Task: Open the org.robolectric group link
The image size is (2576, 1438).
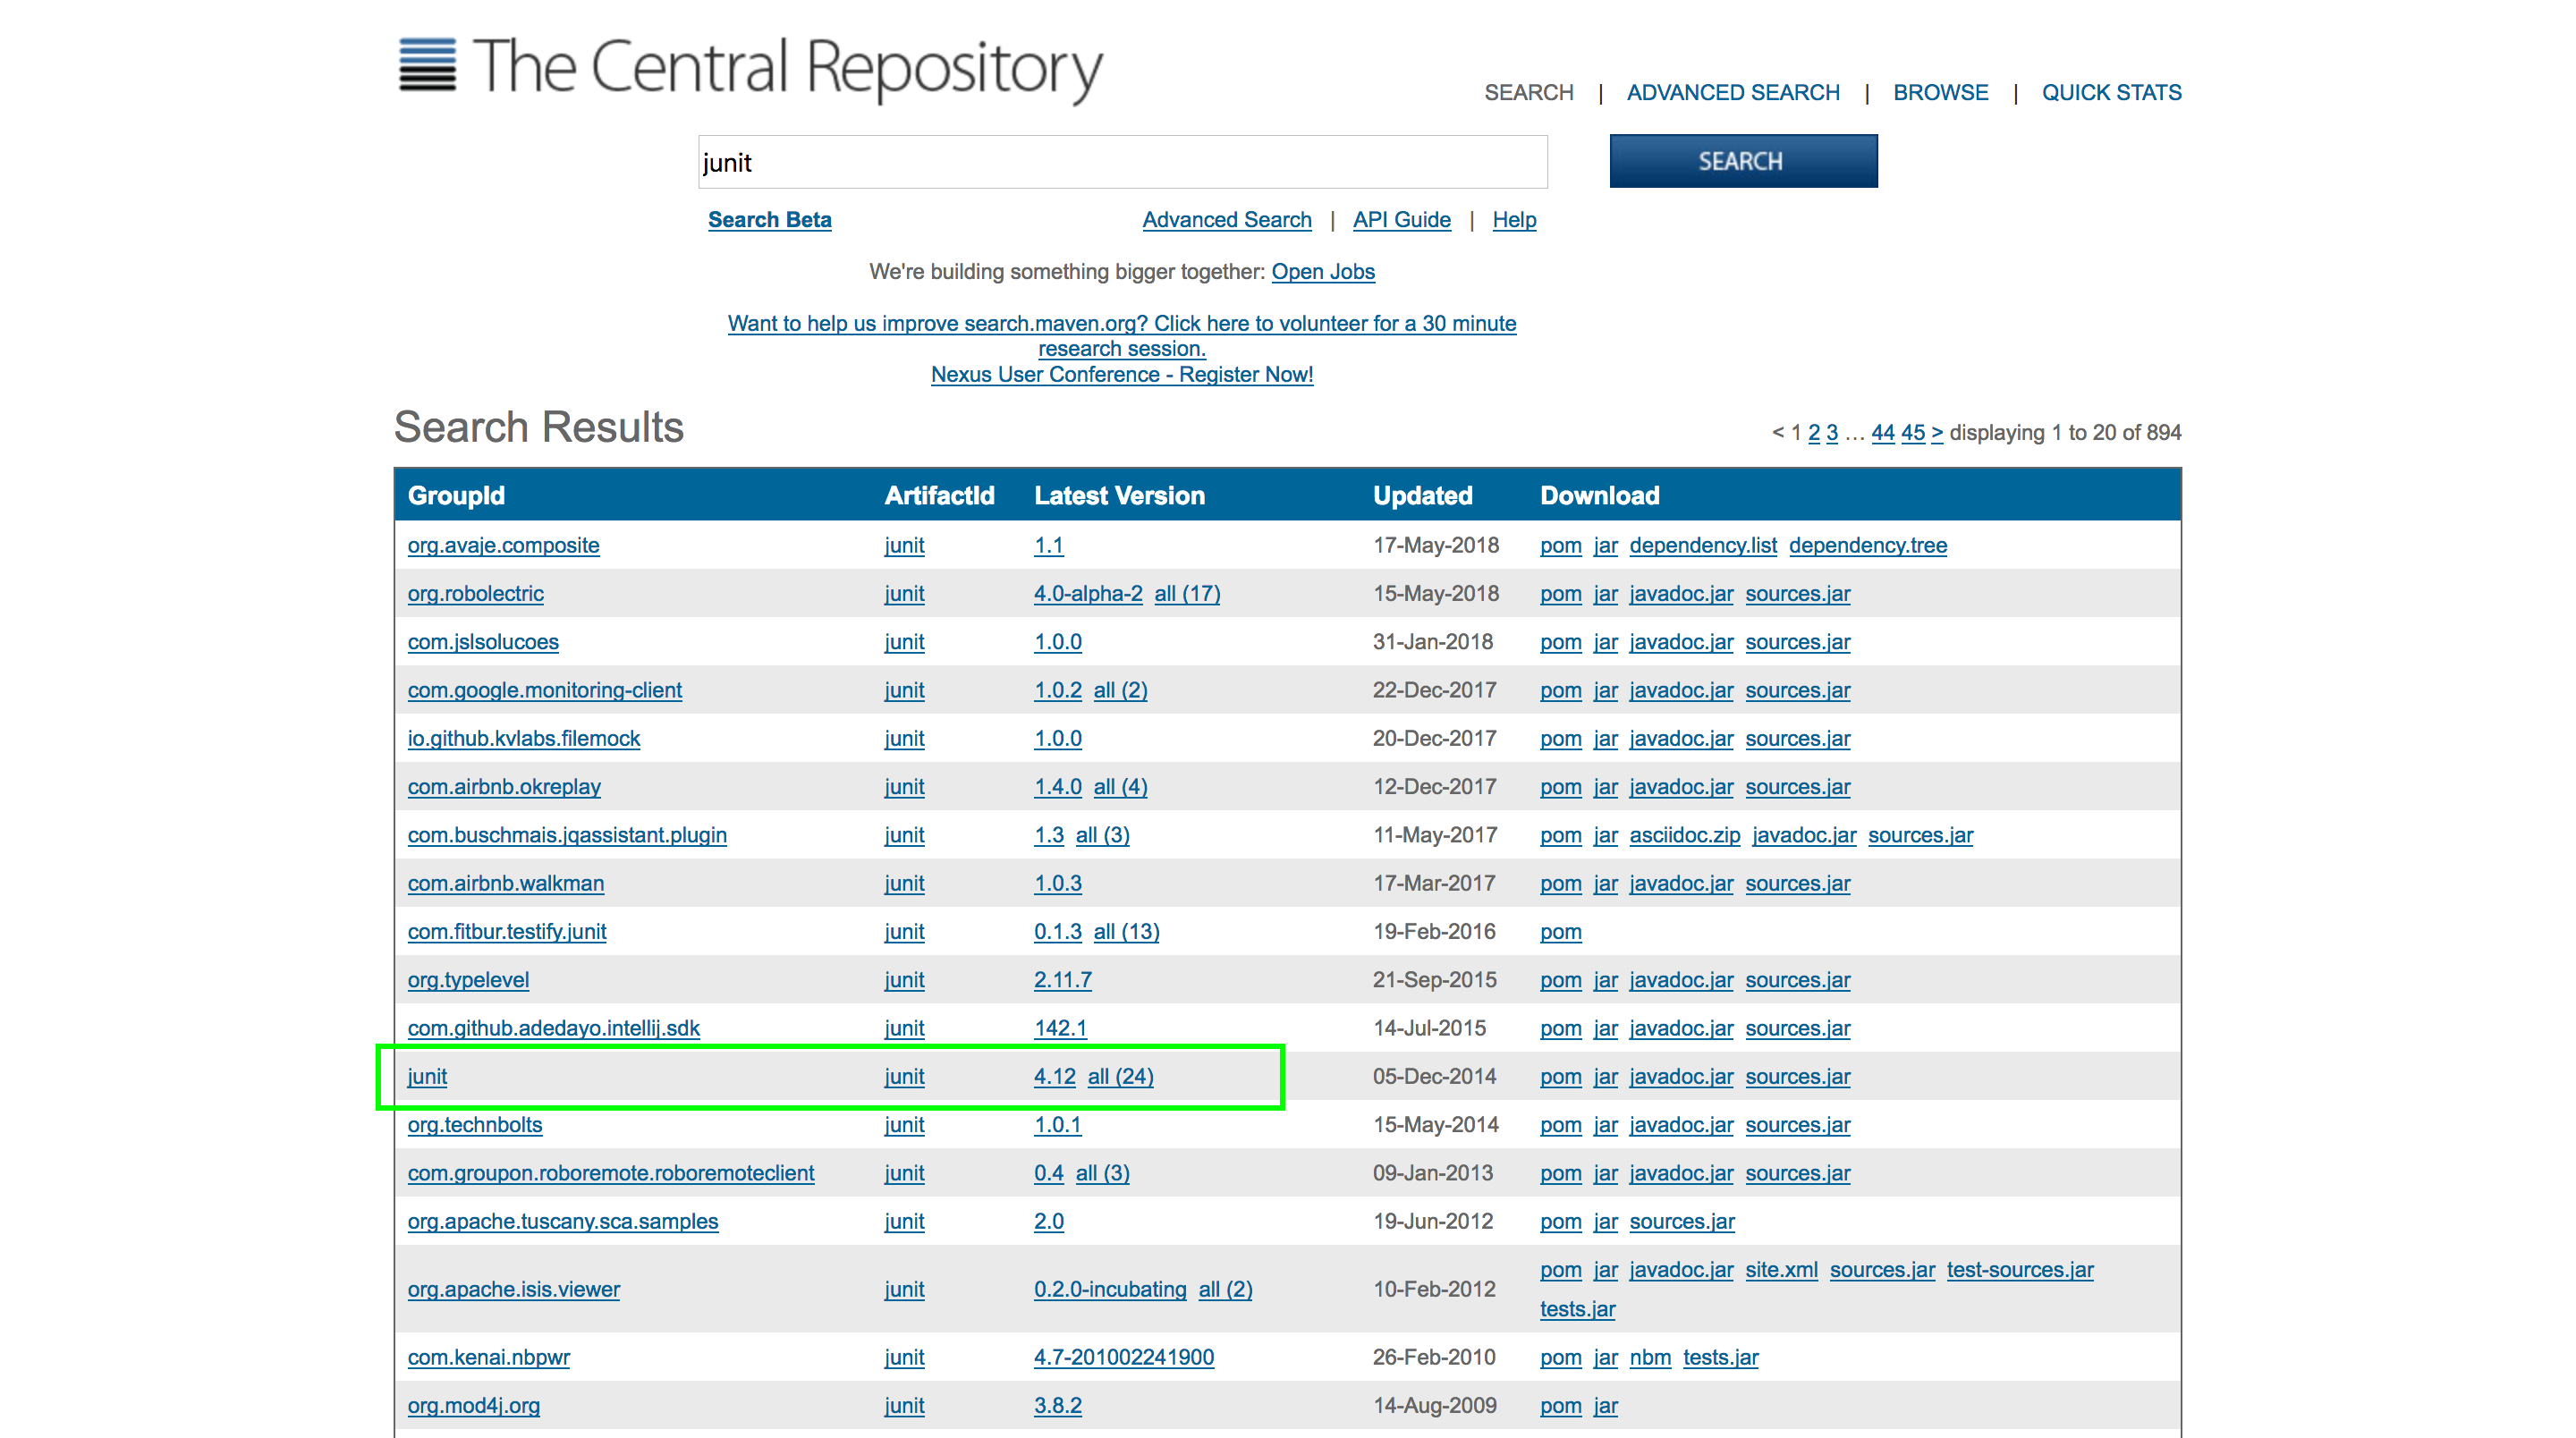Action: point(475,594)
